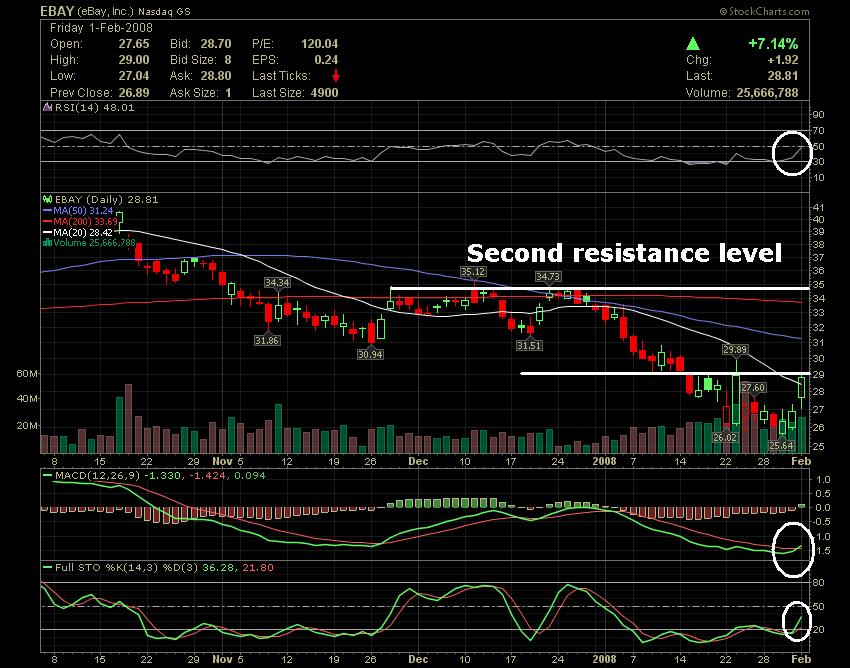
Task: Click the 30.94 price low label
Action: point(370,355)
